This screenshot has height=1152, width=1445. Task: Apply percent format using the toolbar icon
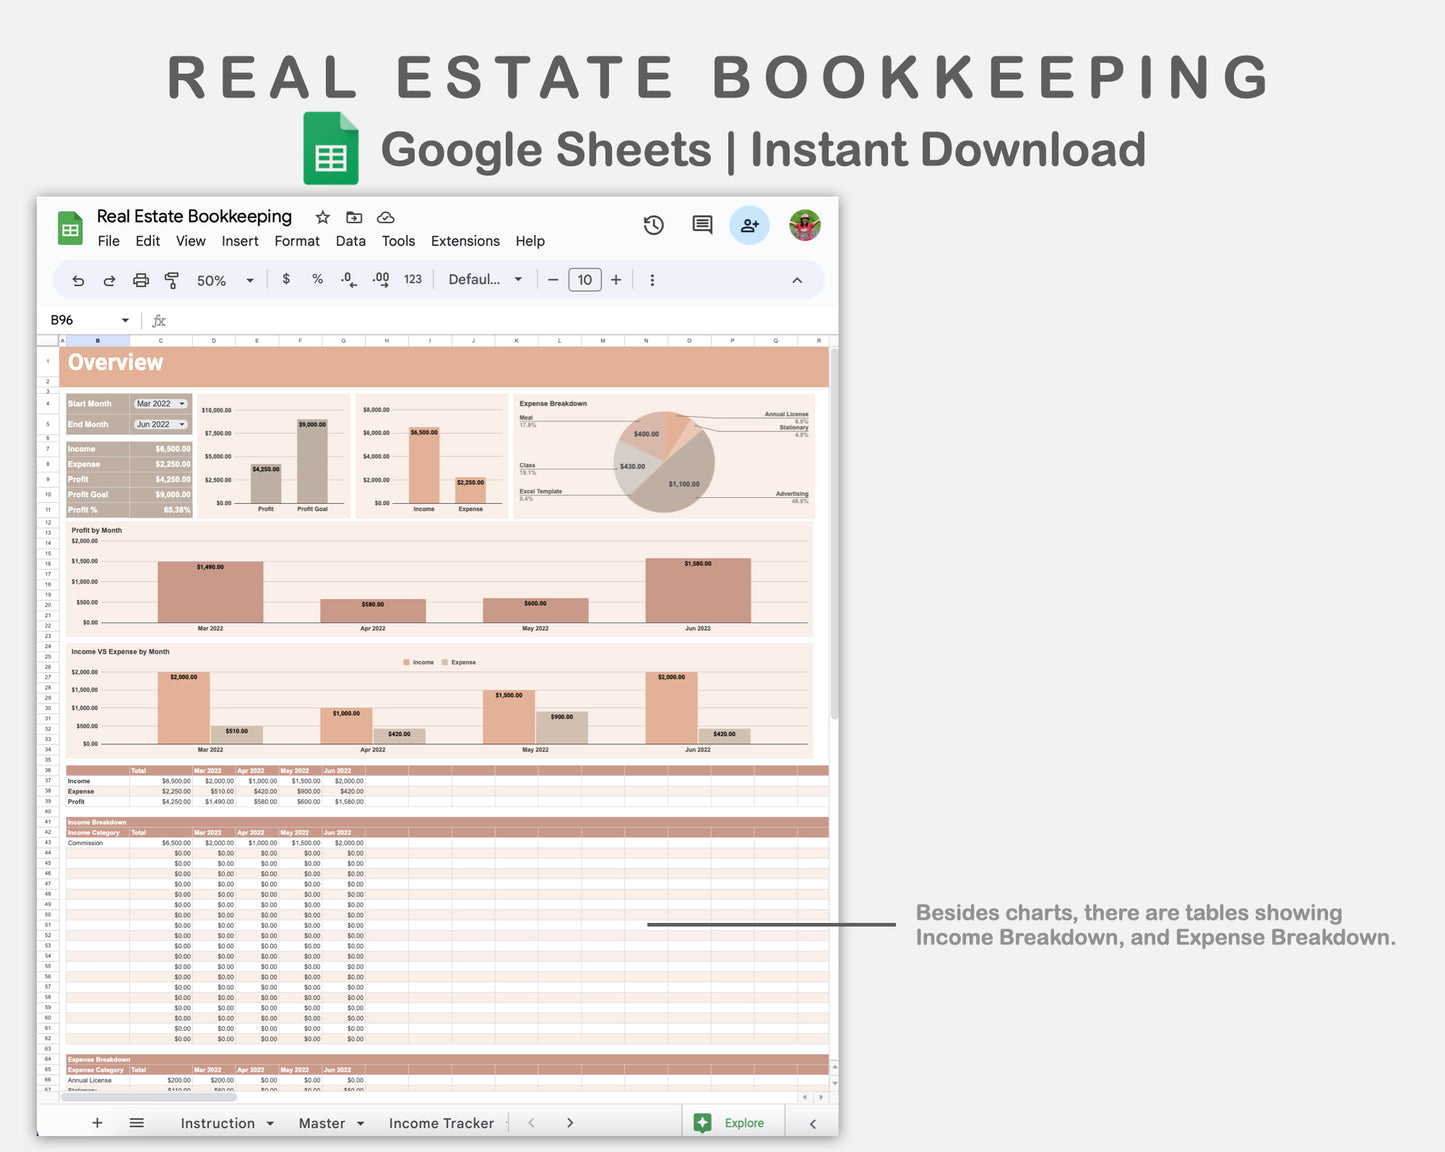tap(317, 279)
